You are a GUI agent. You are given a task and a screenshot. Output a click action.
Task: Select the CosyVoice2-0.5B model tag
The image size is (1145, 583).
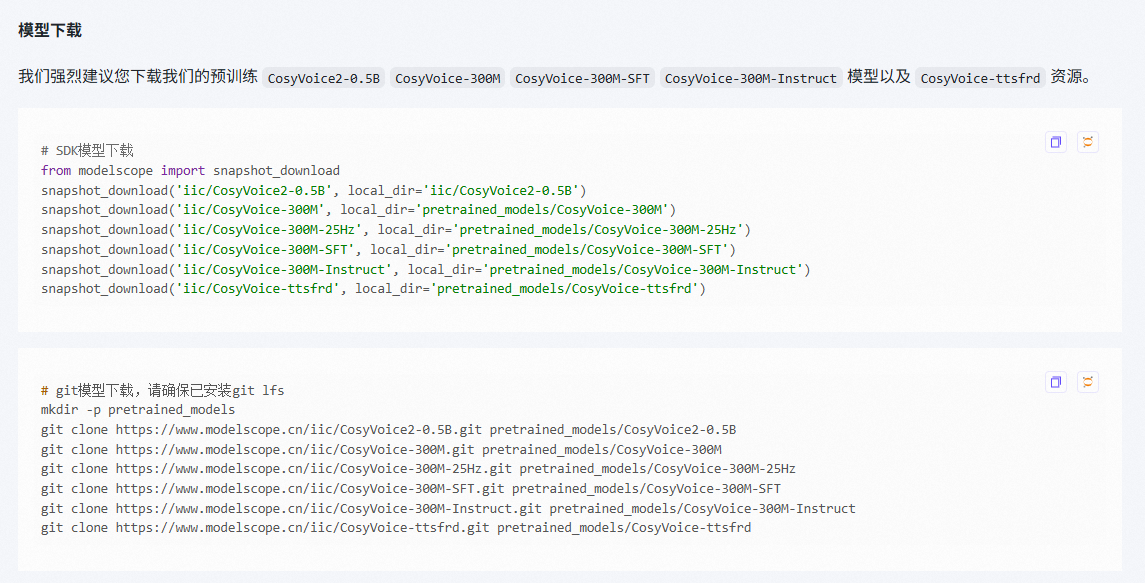click(x=323, y=76)
